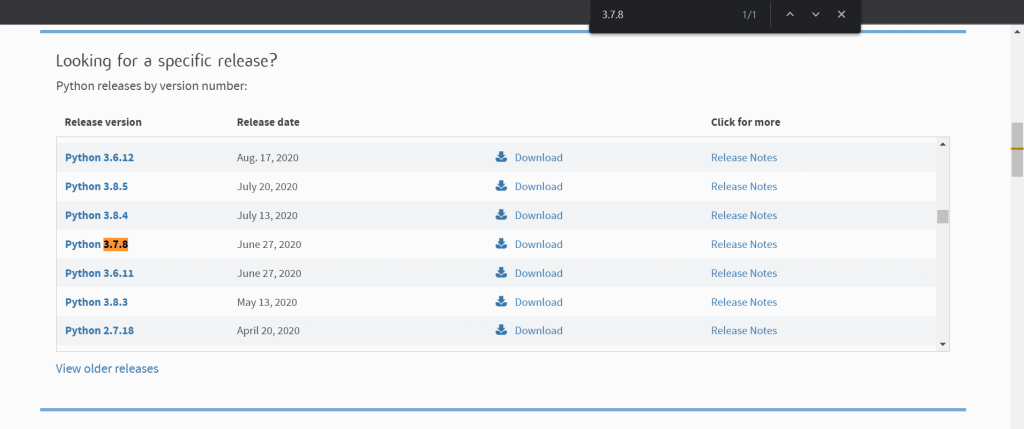Viewport: 1024px width, 429px height.
Task: Close the find-in-page bar
Action: point(841,14)
